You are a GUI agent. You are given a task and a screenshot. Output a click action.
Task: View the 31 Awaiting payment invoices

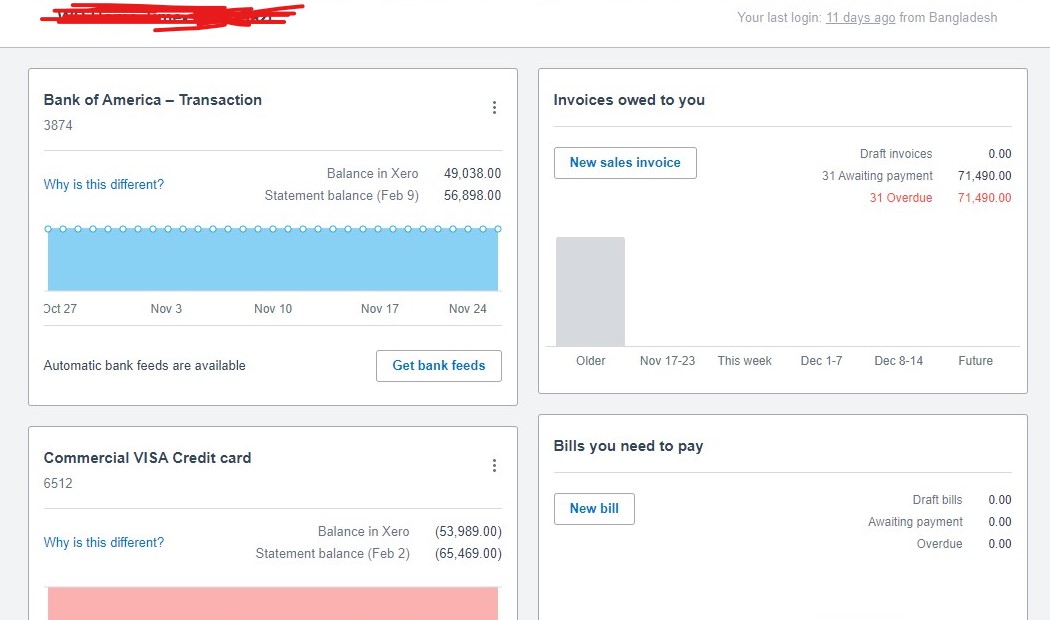[877, 176]
